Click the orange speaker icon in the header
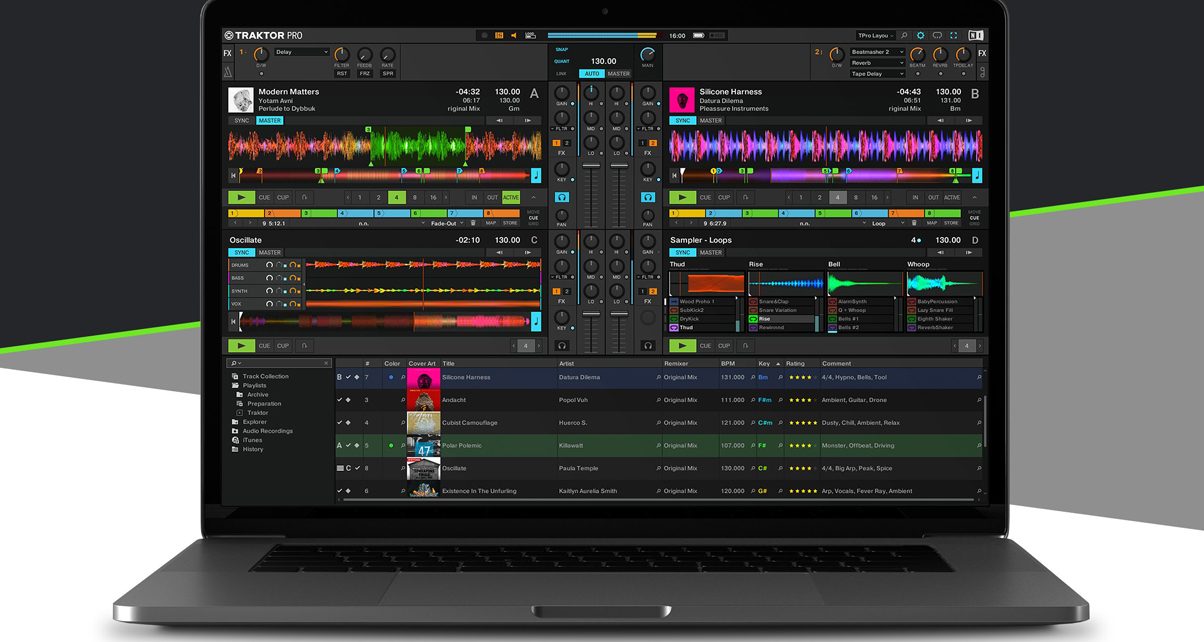 tap(514, 35)
